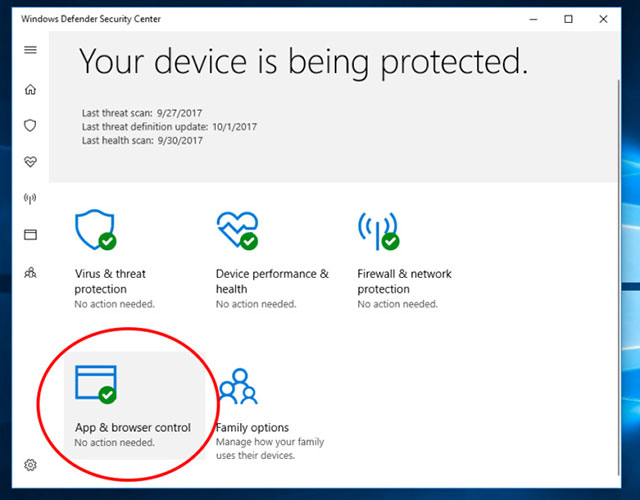Image resolution: width=640 pixels, height=500 pixels.
Task: Click 'Your device is being protected.' heading
Action: [304, 62]
